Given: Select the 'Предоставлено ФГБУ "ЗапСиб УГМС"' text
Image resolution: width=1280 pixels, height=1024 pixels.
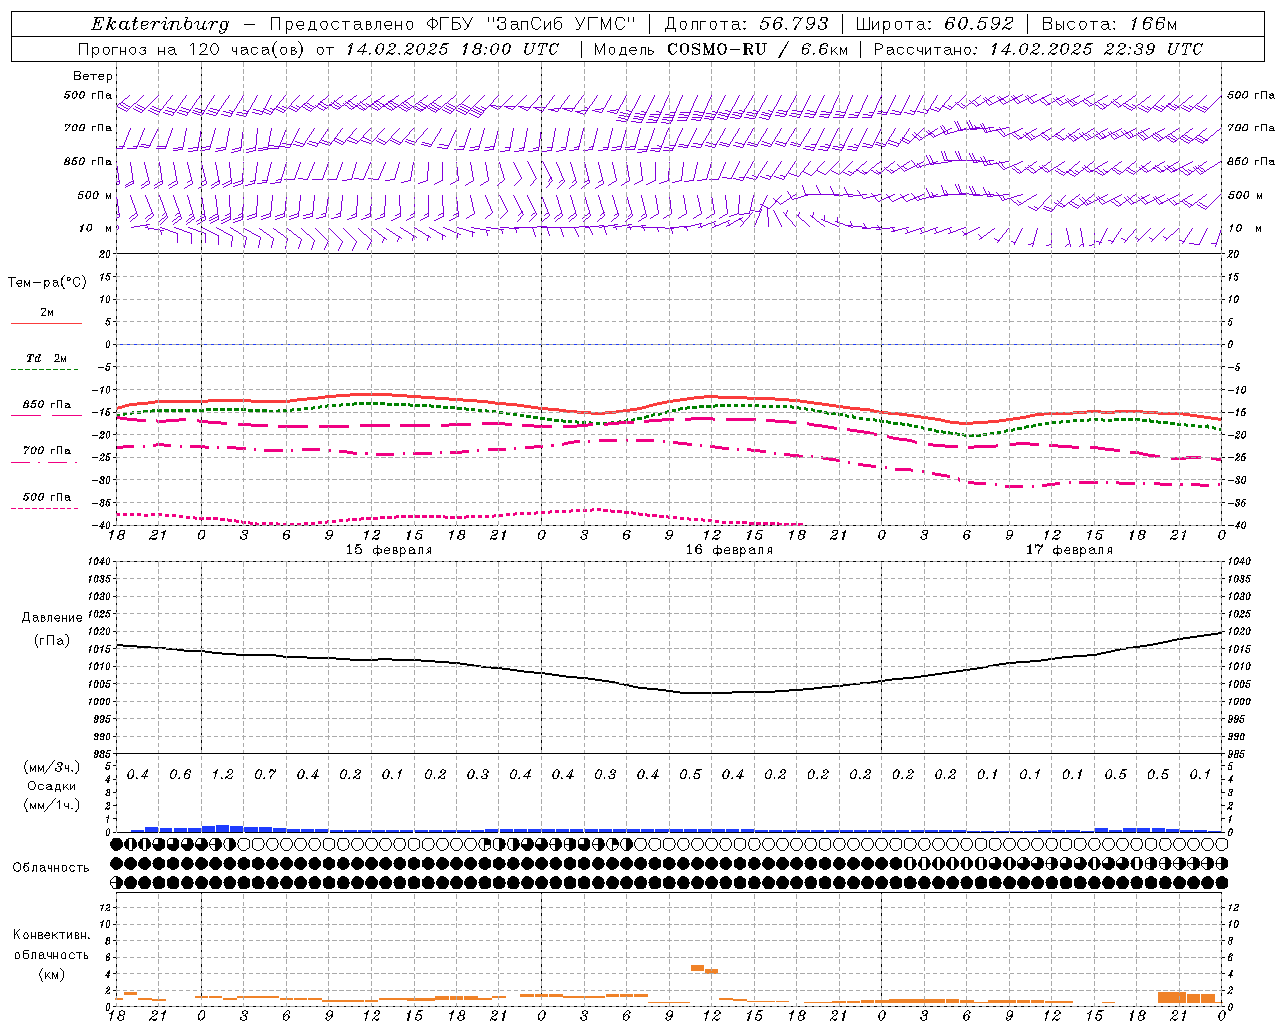Looking at the screenshot, I should (x=453, y=24).
